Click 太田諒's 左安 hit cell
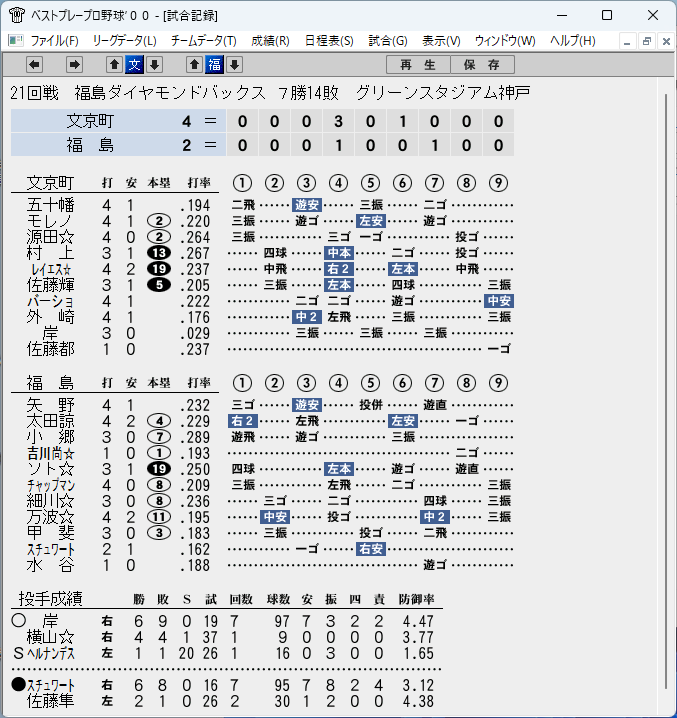The image size is (677, 718). (403, 421)
